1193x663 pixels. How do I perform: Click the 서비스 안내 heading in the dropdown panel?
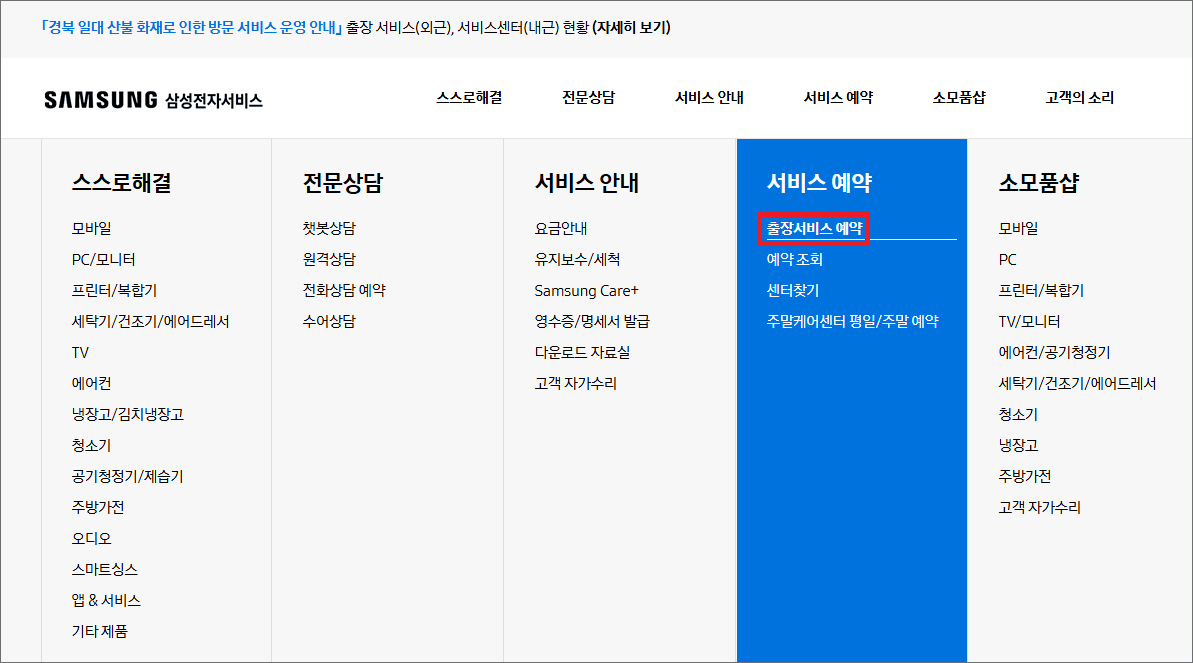[587, 183]
